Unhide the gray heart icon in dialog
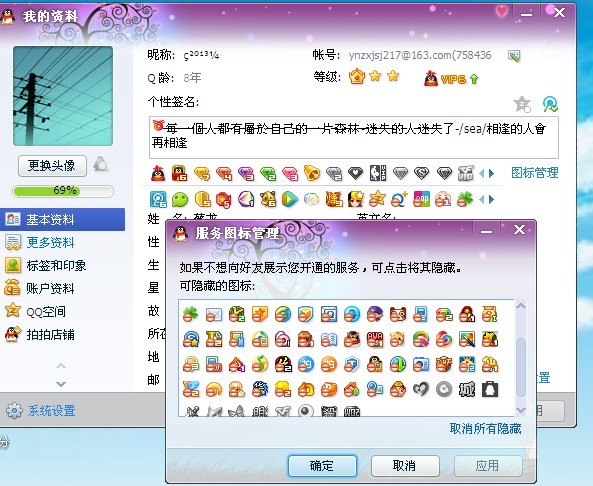This screenshot has height=486, width=593. pyautogui.click(x=421, y=389)
